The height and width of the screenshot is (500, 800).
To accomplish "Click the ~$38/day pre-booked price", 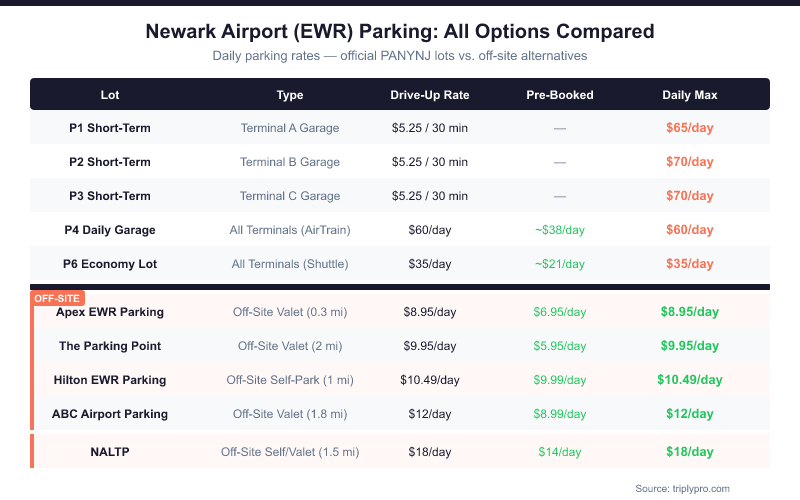I will (560, 230).
